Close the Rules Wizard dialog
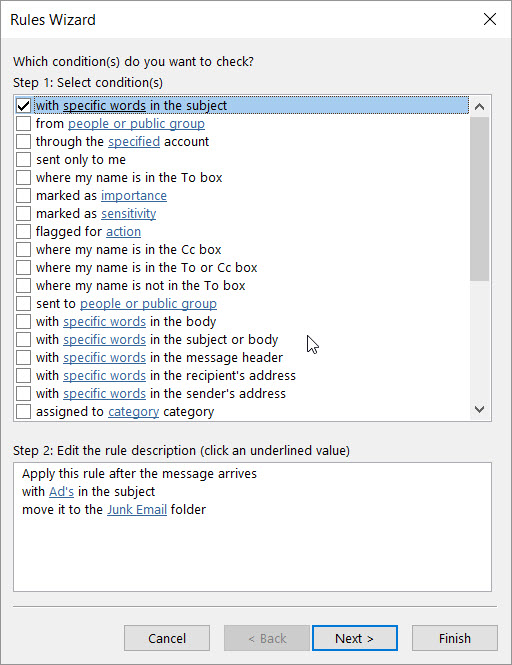The width and height of the screenshot is (512, 665). point(490,19)
